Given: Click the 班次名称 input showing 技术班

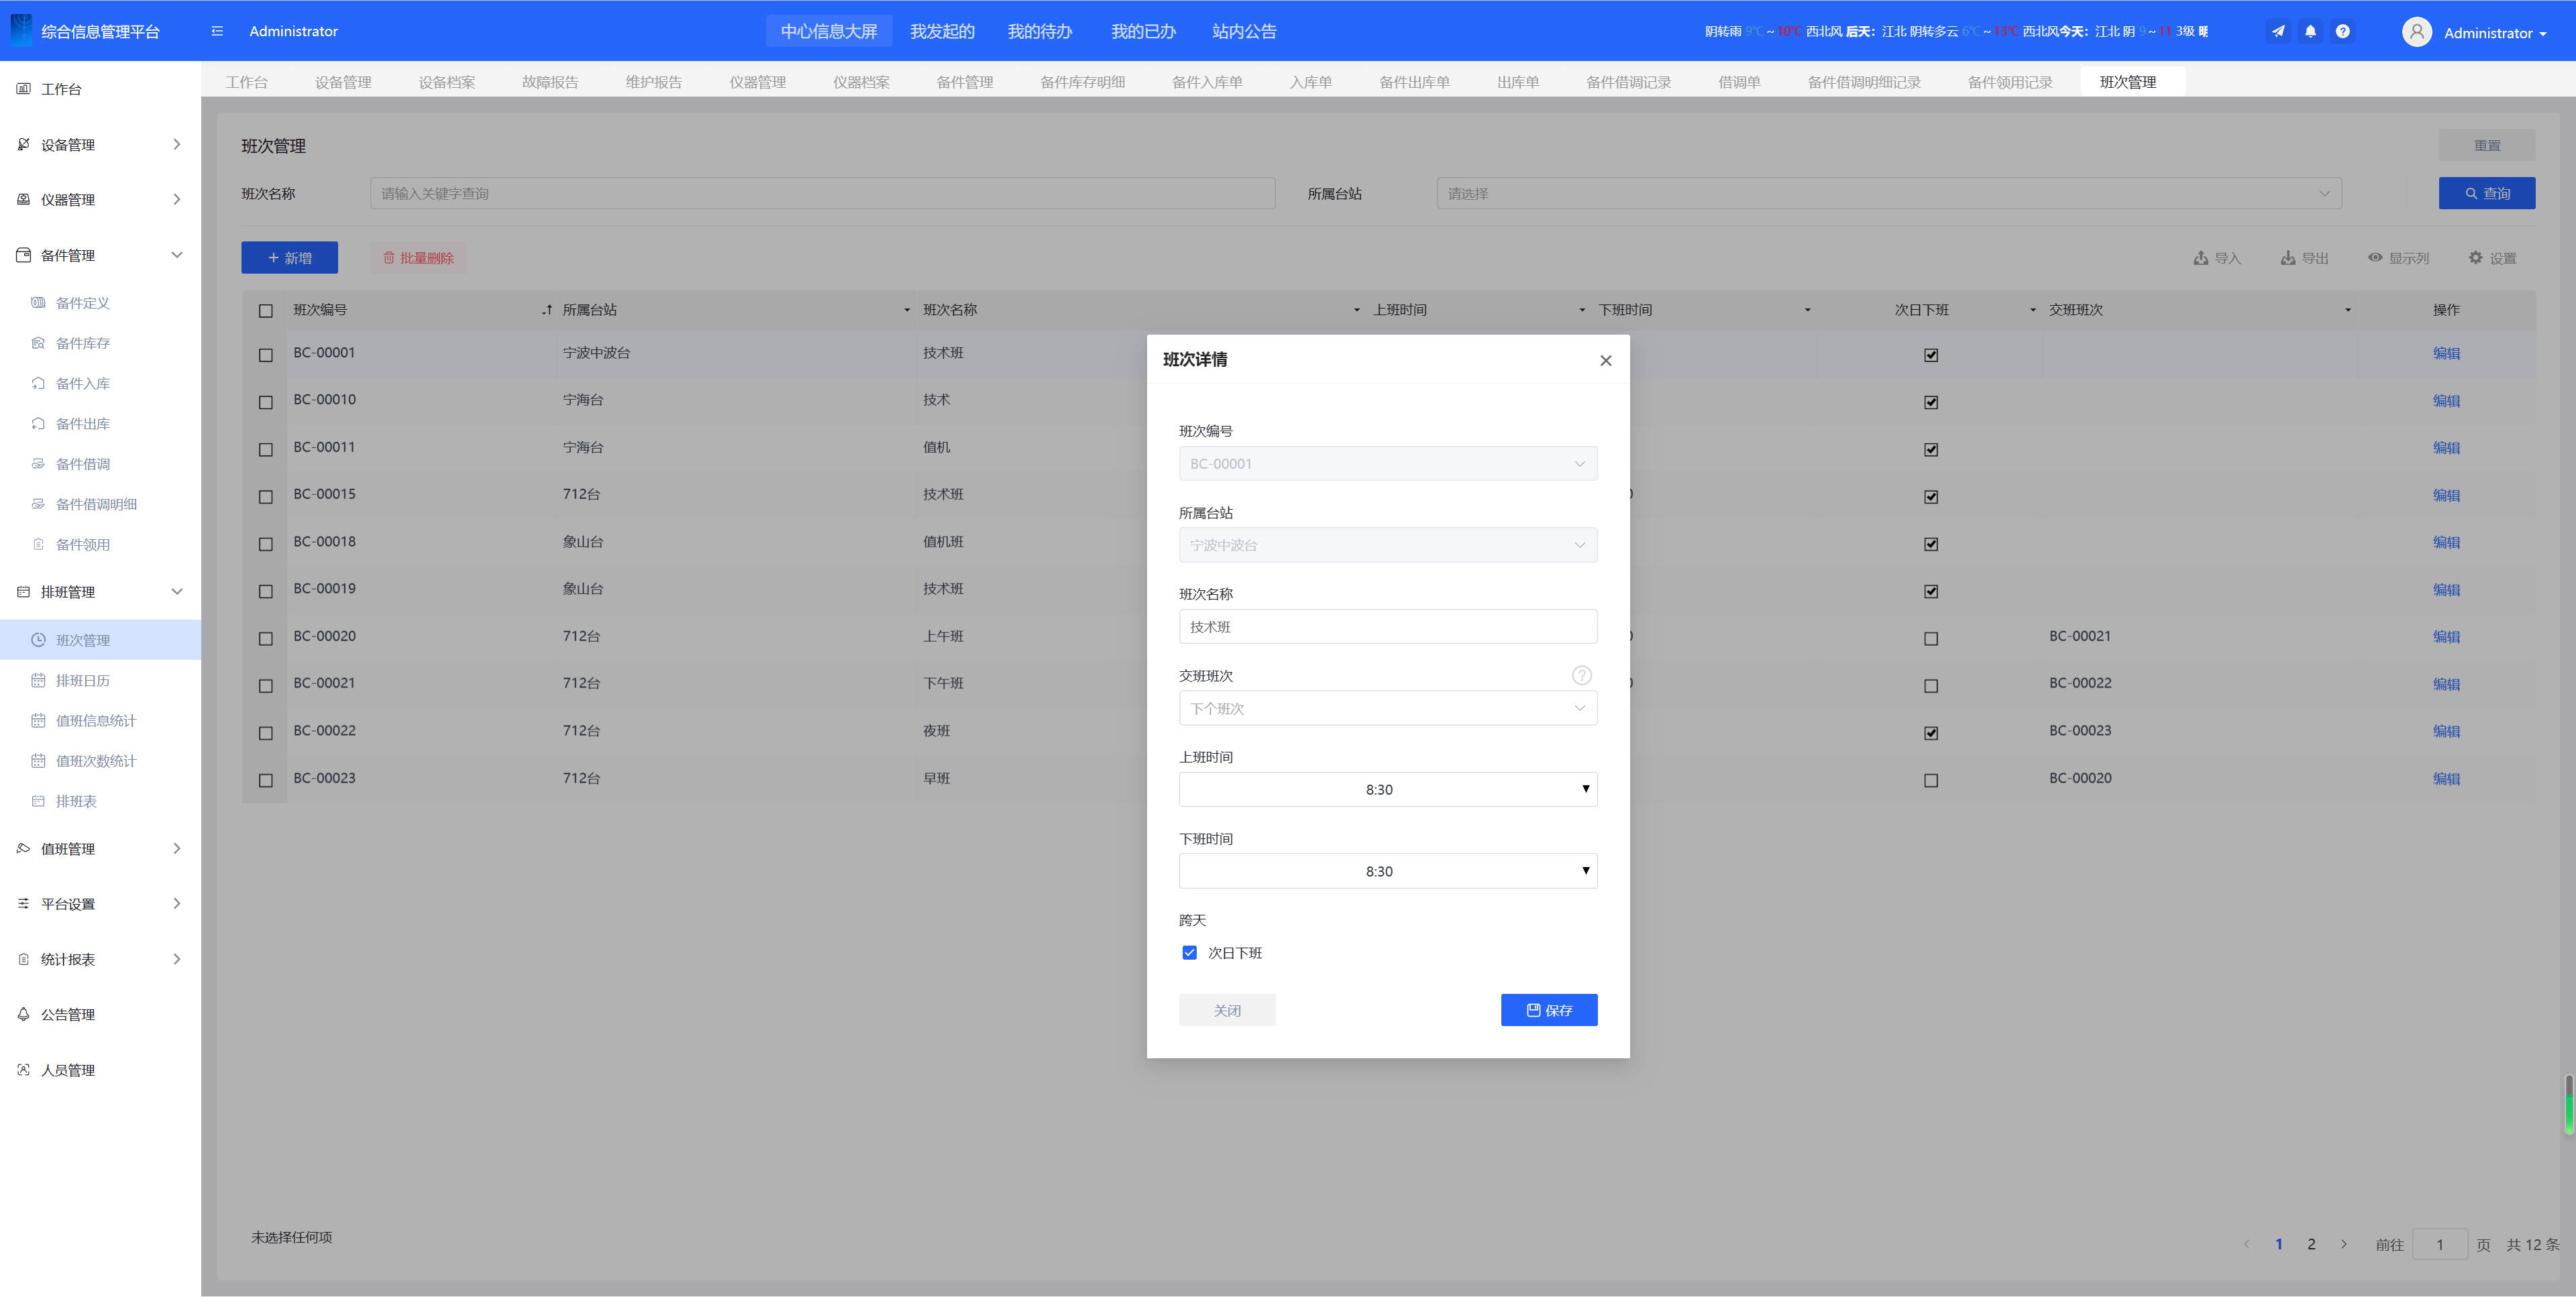Looking at the screenshot, I should (1387, 627).
